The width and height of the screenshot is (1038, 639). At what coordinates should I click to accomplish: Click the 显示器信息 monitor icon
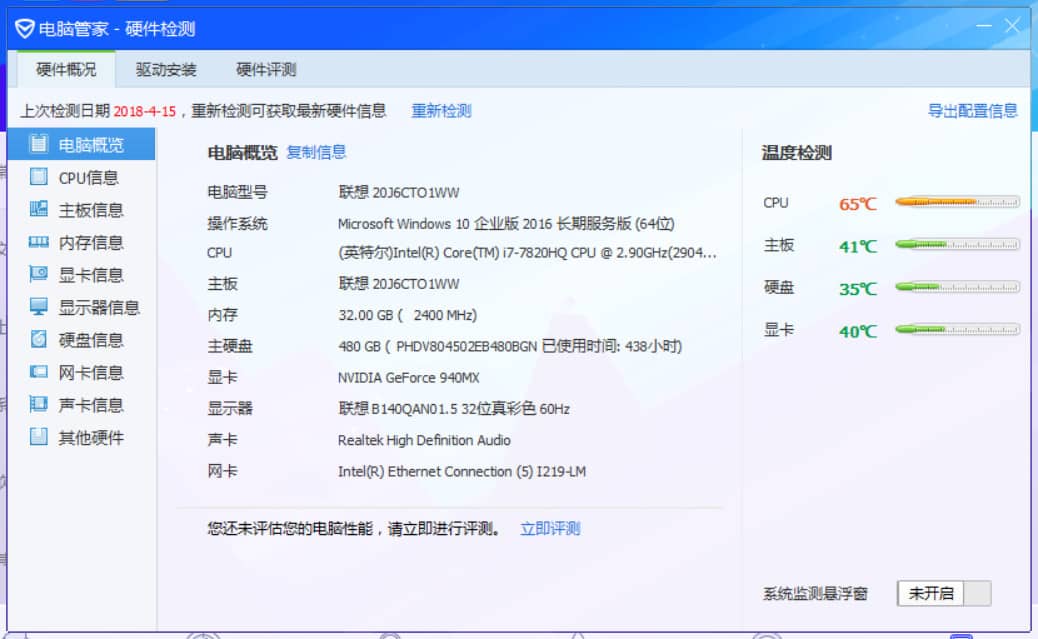(38, 307)
